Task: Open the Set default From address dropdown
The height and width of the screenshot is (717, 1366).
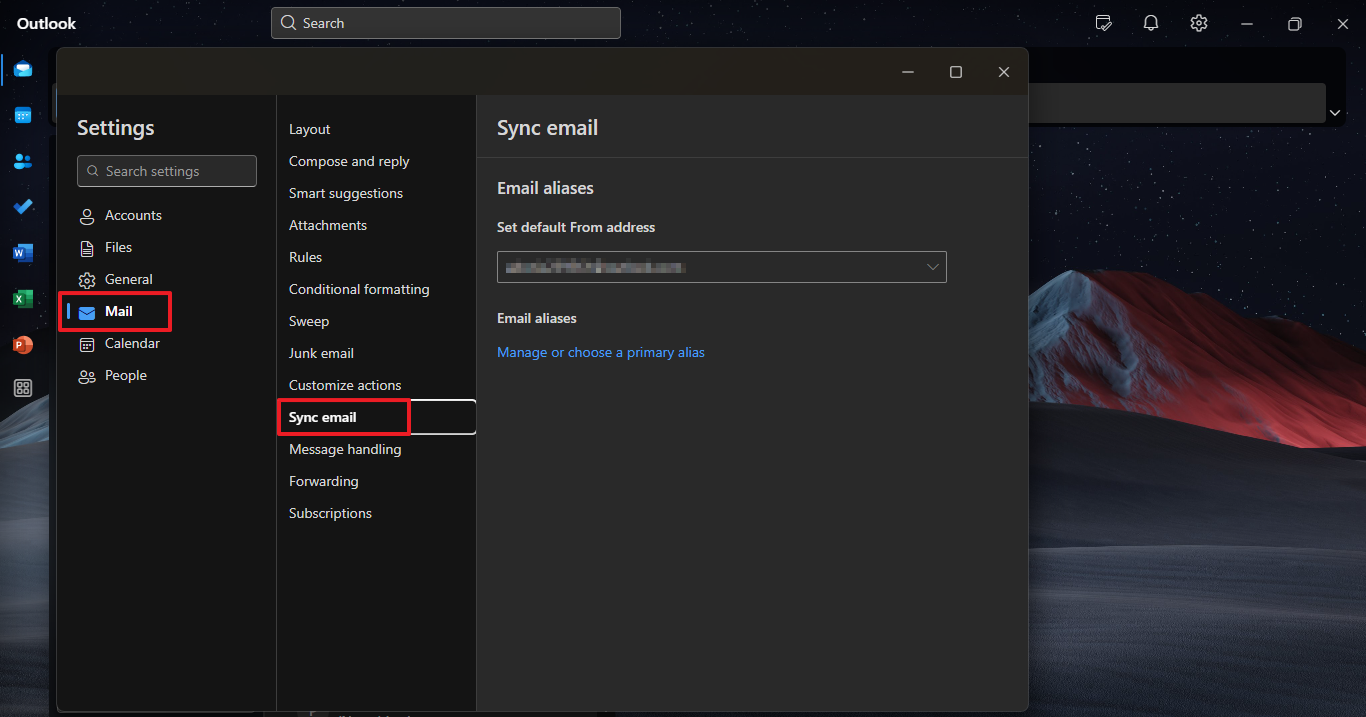Action: click(x=721, y=267)
